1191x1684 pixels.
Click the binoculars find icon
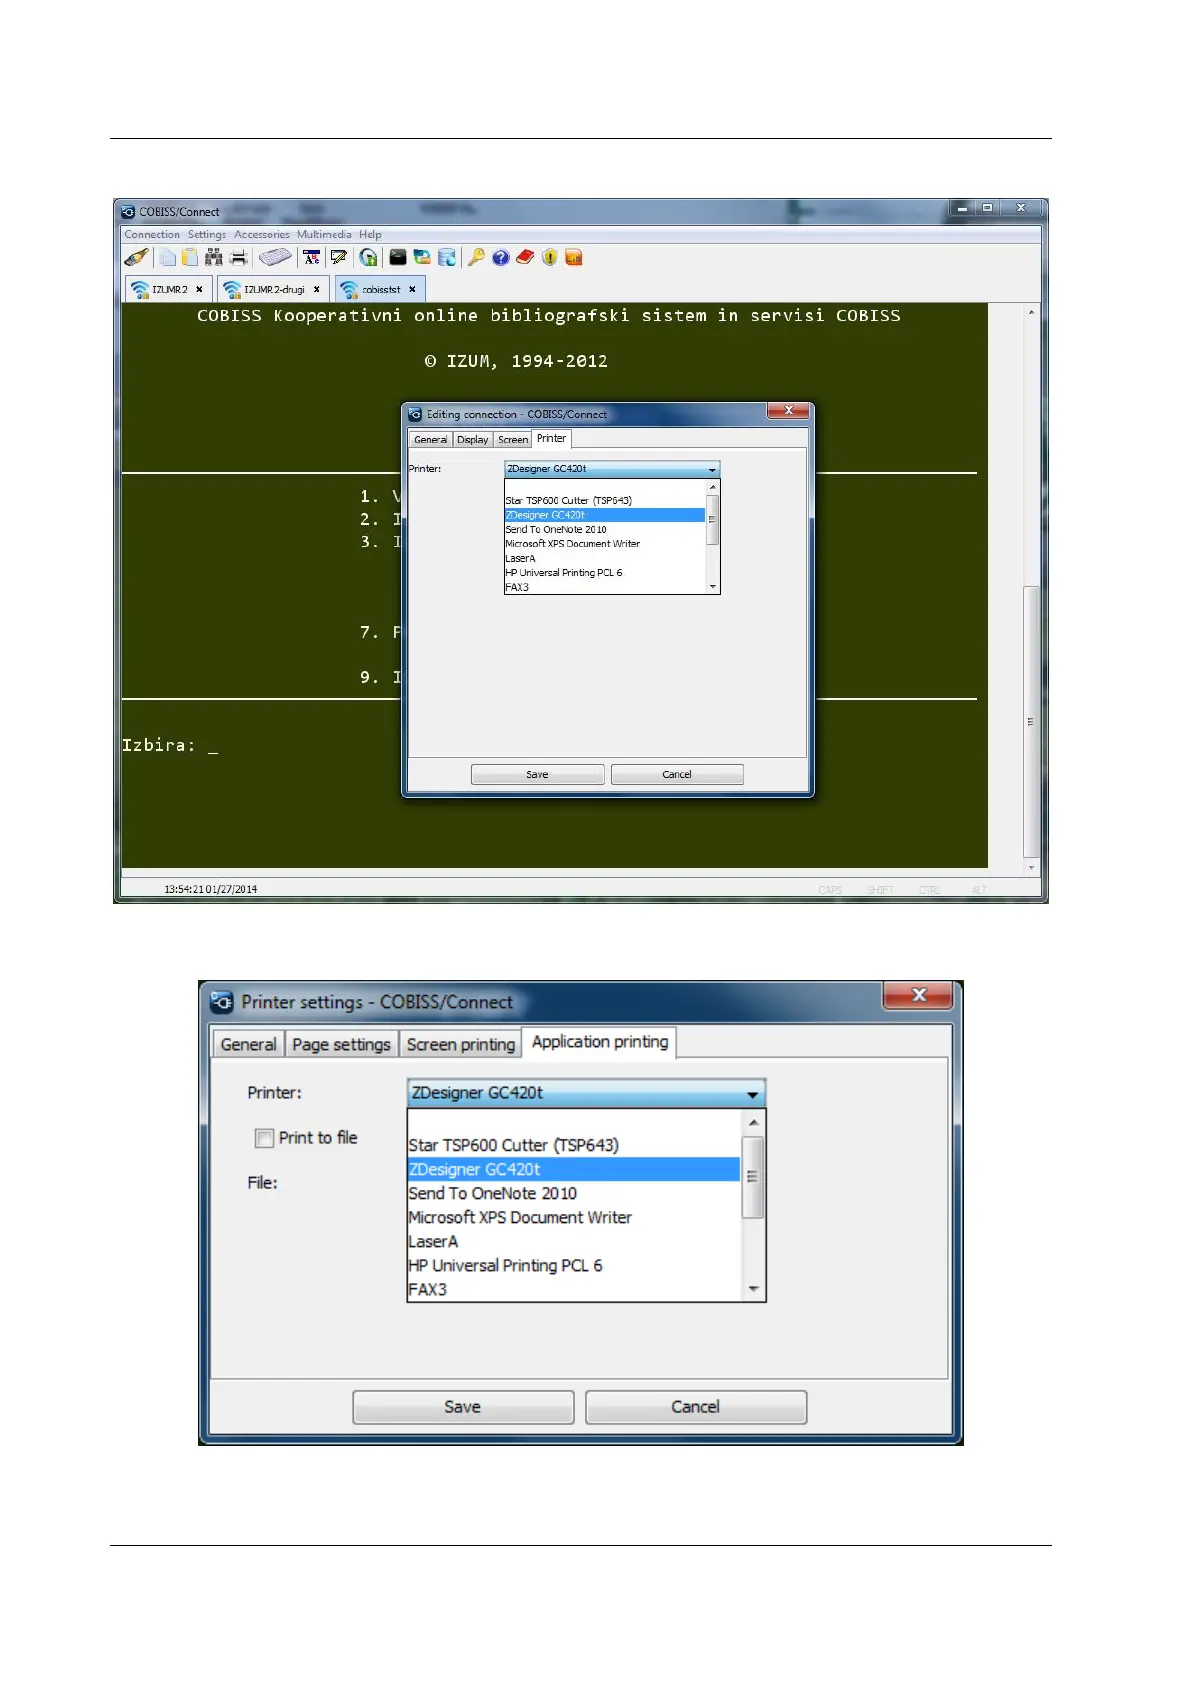click(x=213, y=258)
